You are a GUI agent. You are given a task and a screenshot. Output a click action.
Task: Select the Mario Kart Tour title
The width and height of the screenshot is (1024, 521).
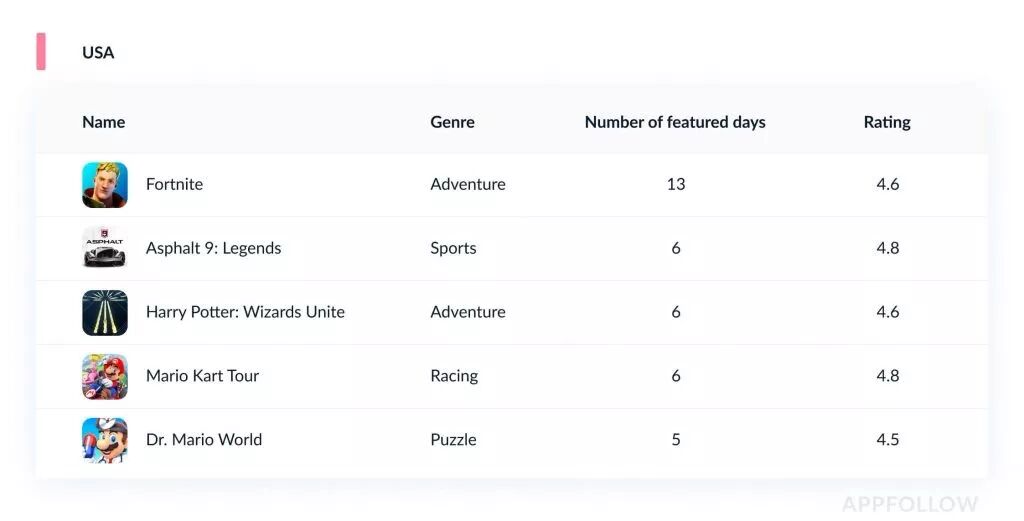[202, 376]
